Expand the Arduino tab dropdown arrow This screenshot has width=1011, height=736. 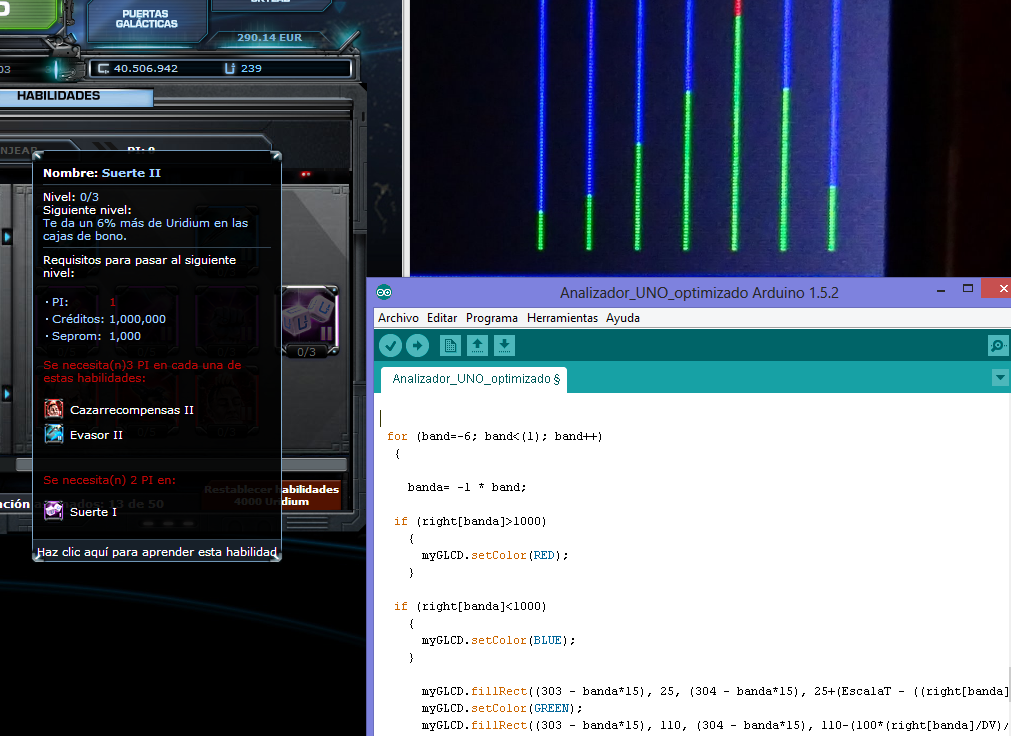pos(1000,378)
